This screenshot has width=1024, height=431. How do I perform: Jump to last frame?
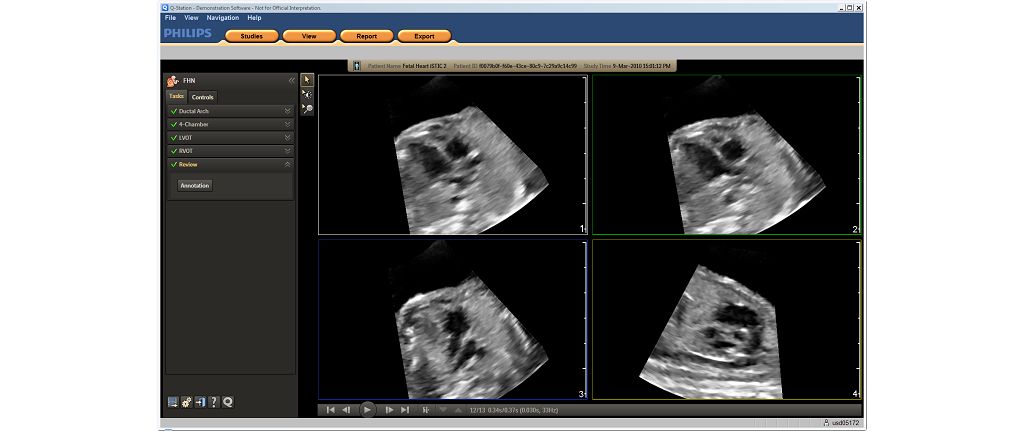tap(405, 410)
